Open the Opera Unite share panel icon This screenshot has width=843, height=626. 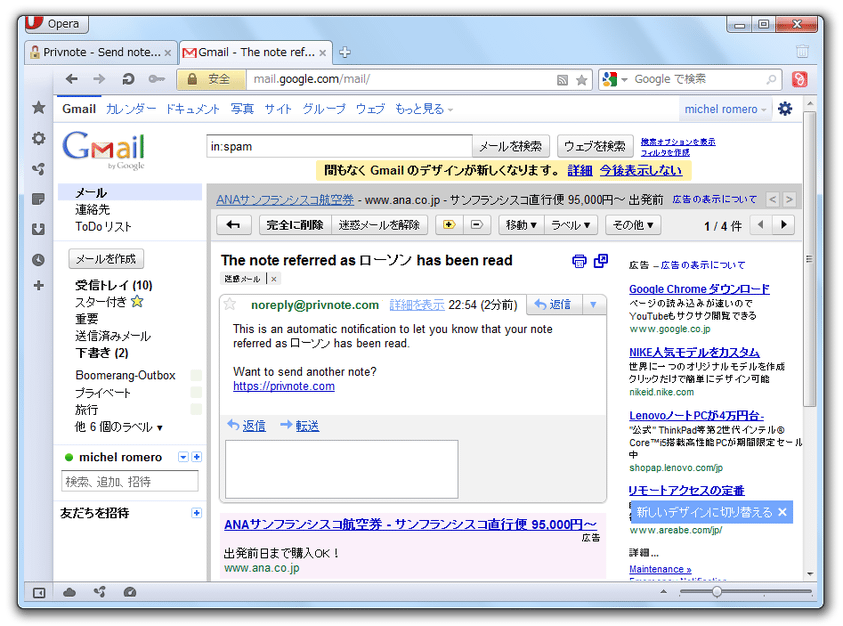[x=38, y=169]
